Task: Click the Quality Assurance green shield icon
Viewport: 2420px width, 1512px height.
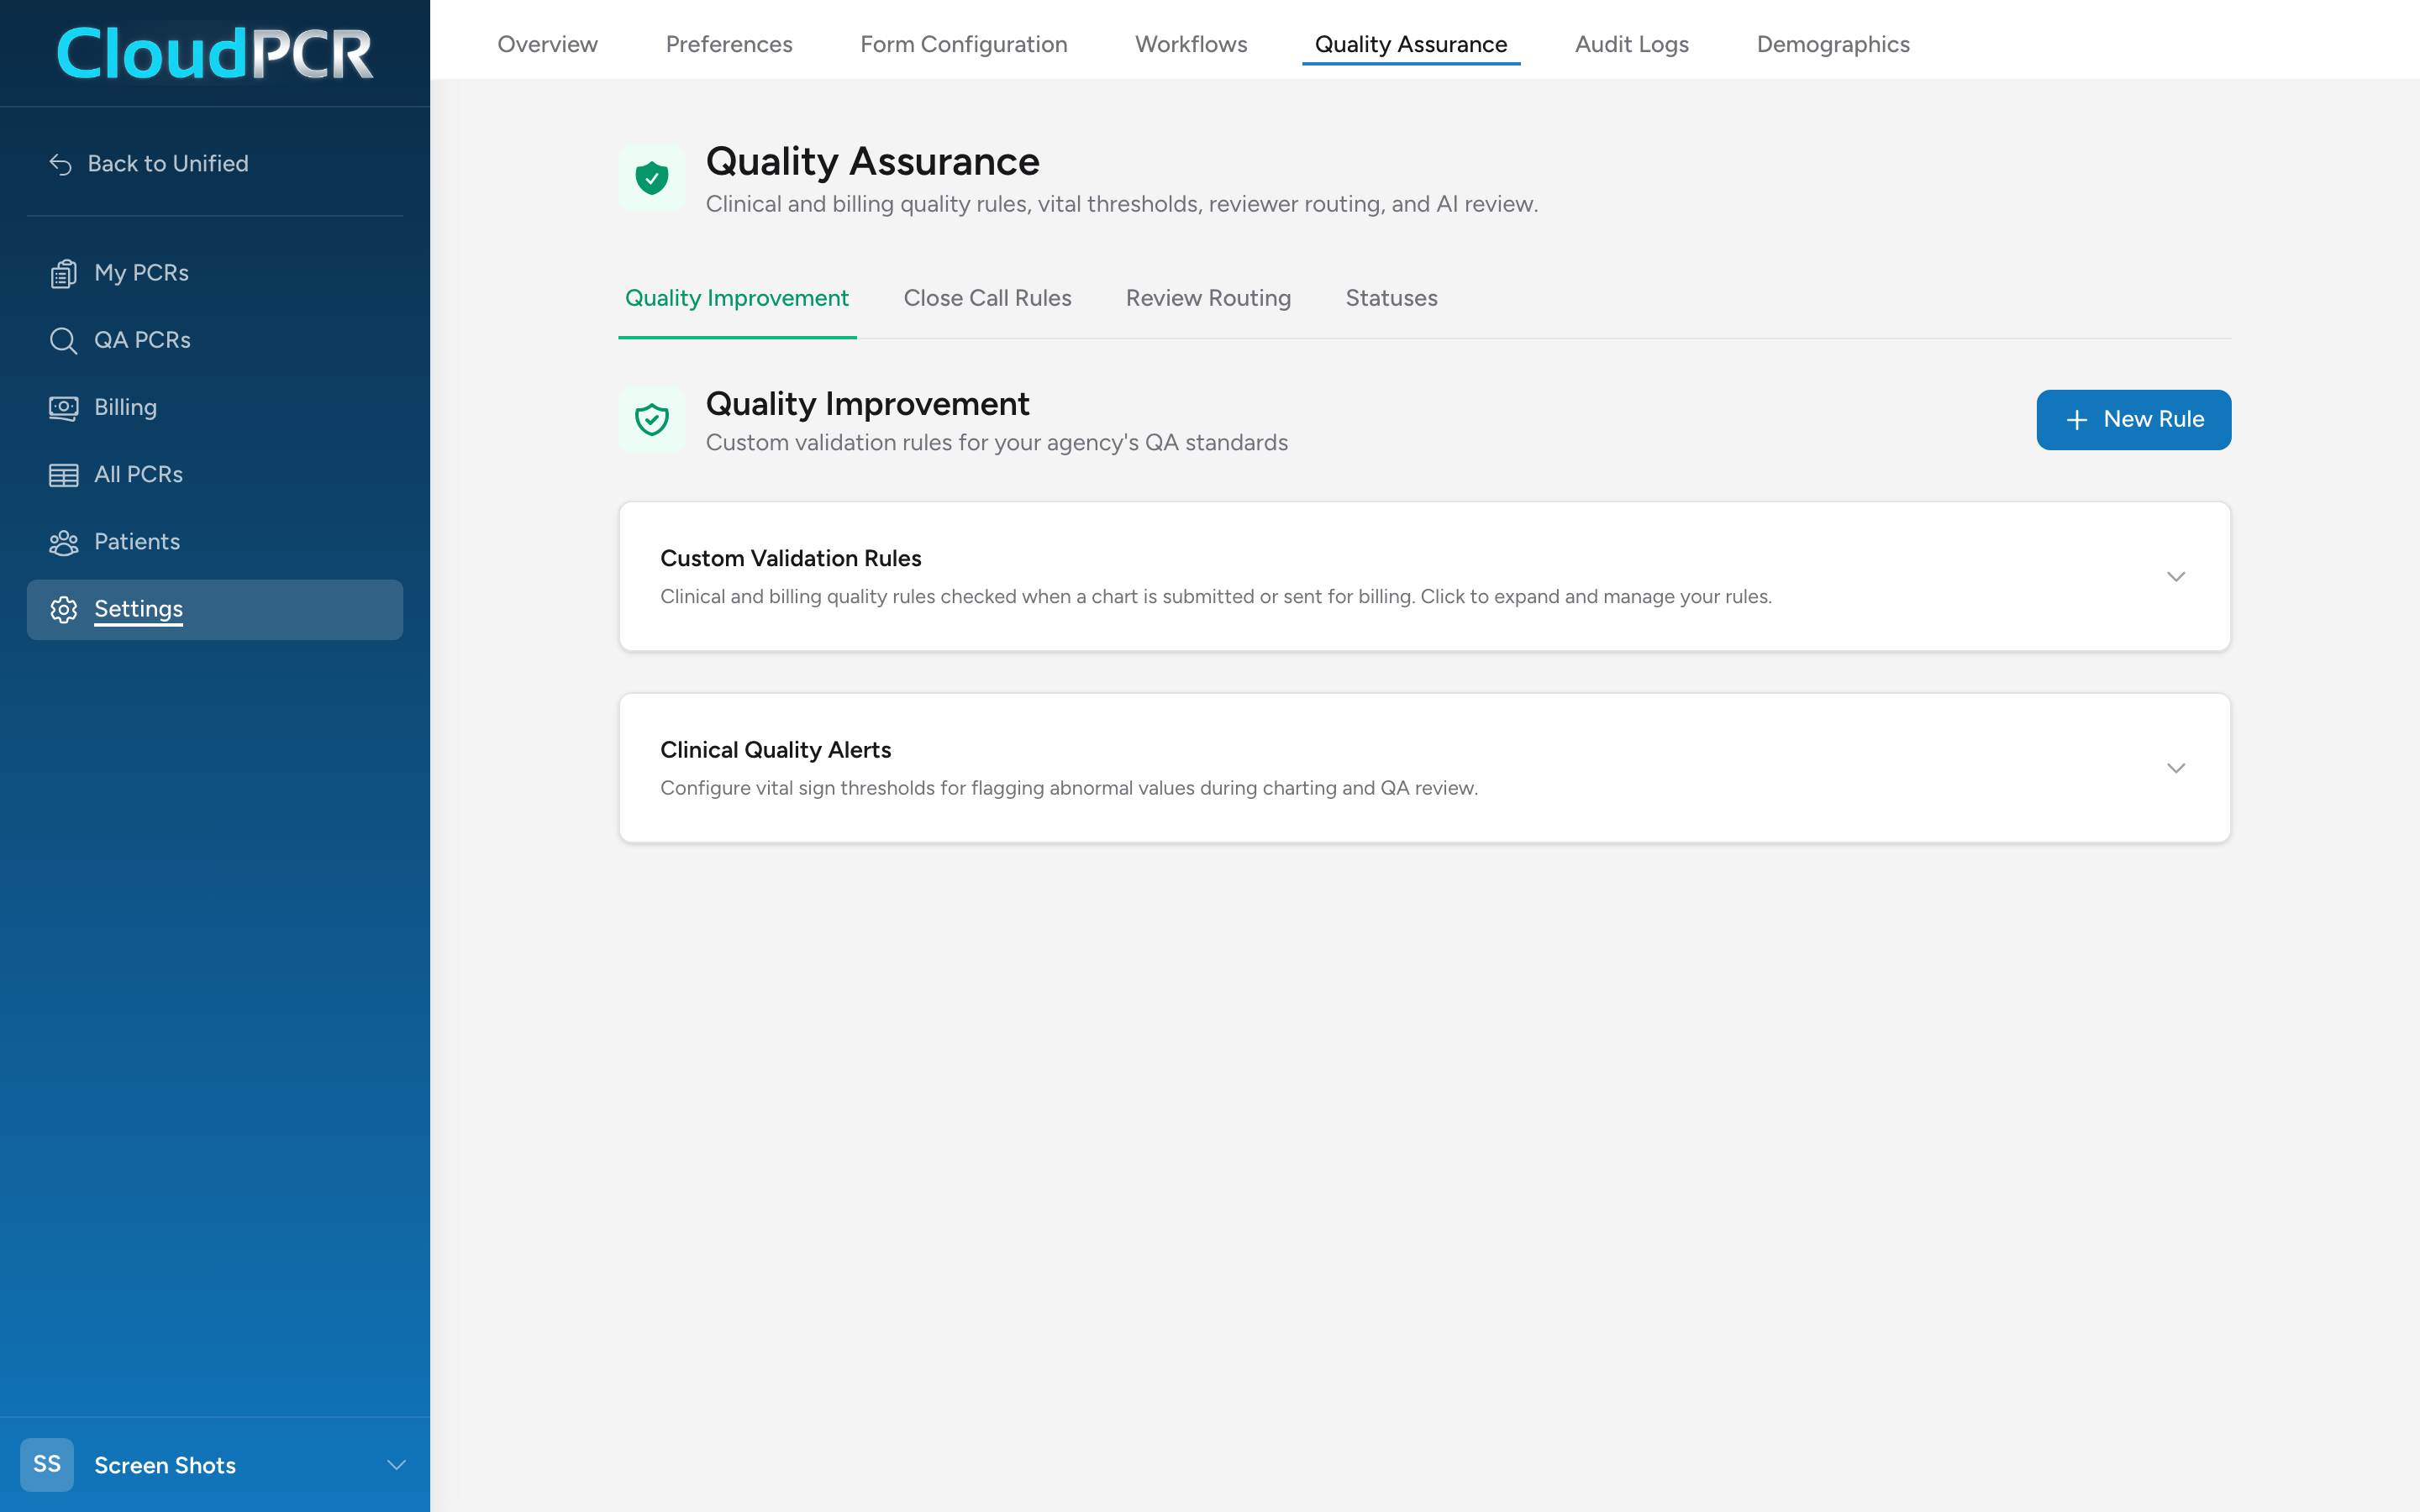Action: click(651, 178)
